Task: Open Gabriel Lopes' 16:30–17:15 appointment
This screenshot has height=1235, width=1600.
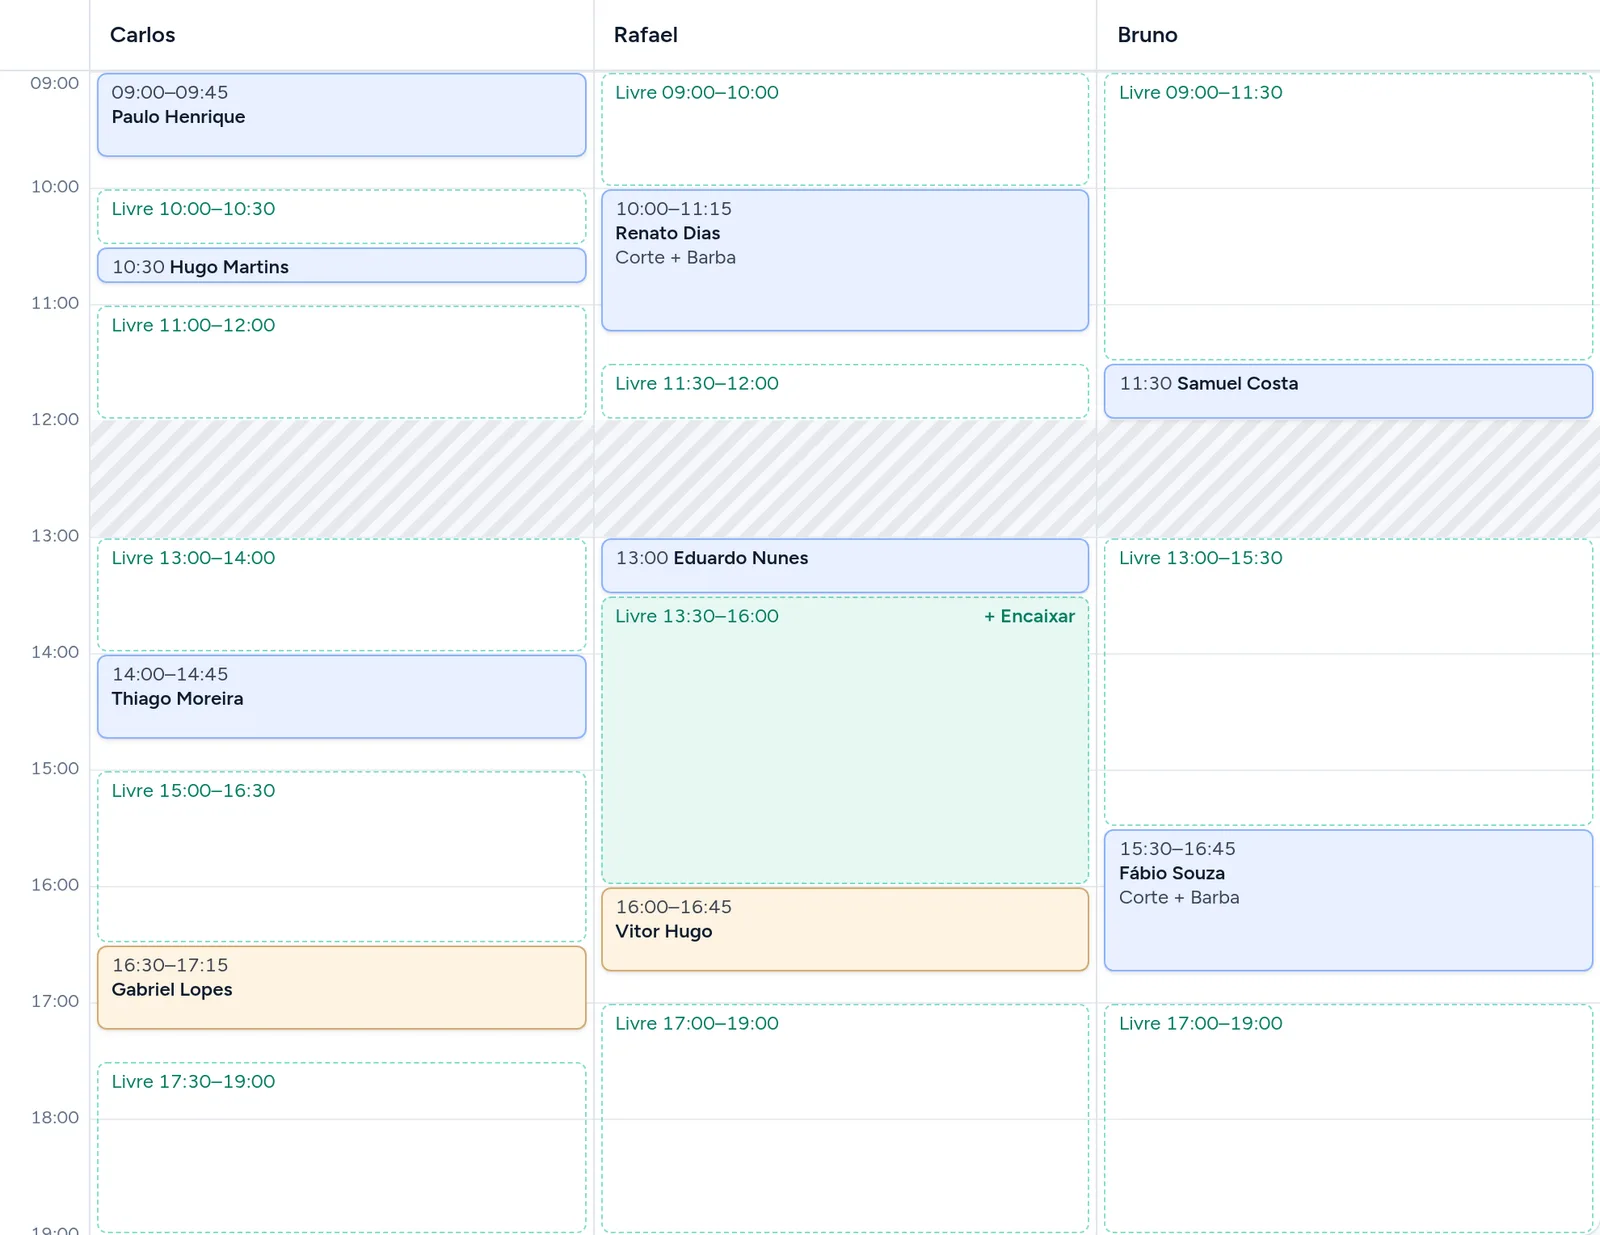Action: (341, 988)
